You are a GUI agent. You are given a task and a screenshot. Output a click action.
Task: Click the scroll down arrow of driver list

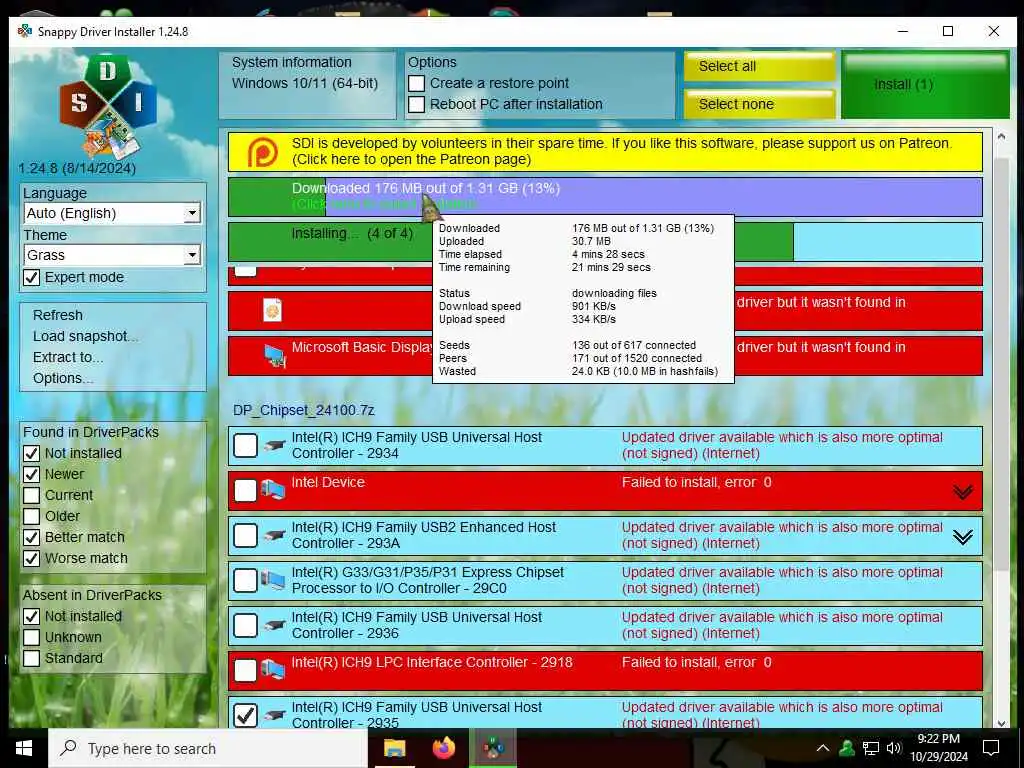point(1001,722)
